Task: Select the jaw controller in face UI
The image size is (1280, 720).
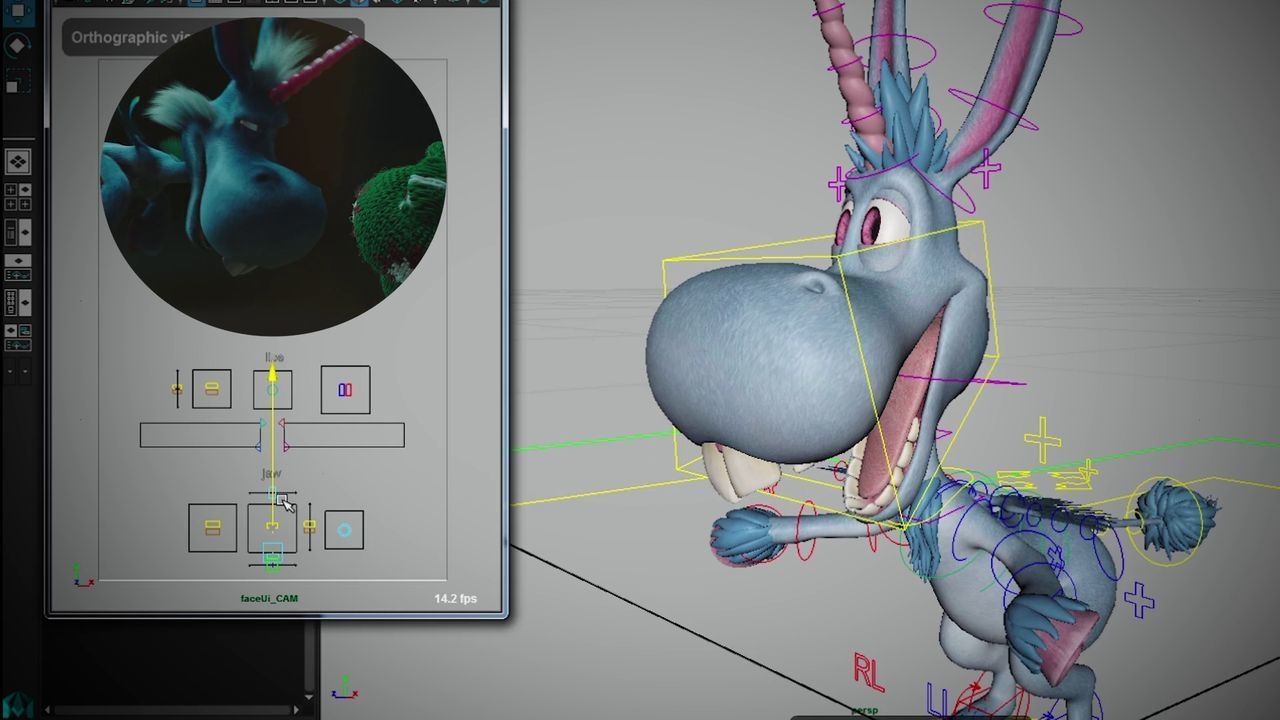Action: tap(272, 528)
